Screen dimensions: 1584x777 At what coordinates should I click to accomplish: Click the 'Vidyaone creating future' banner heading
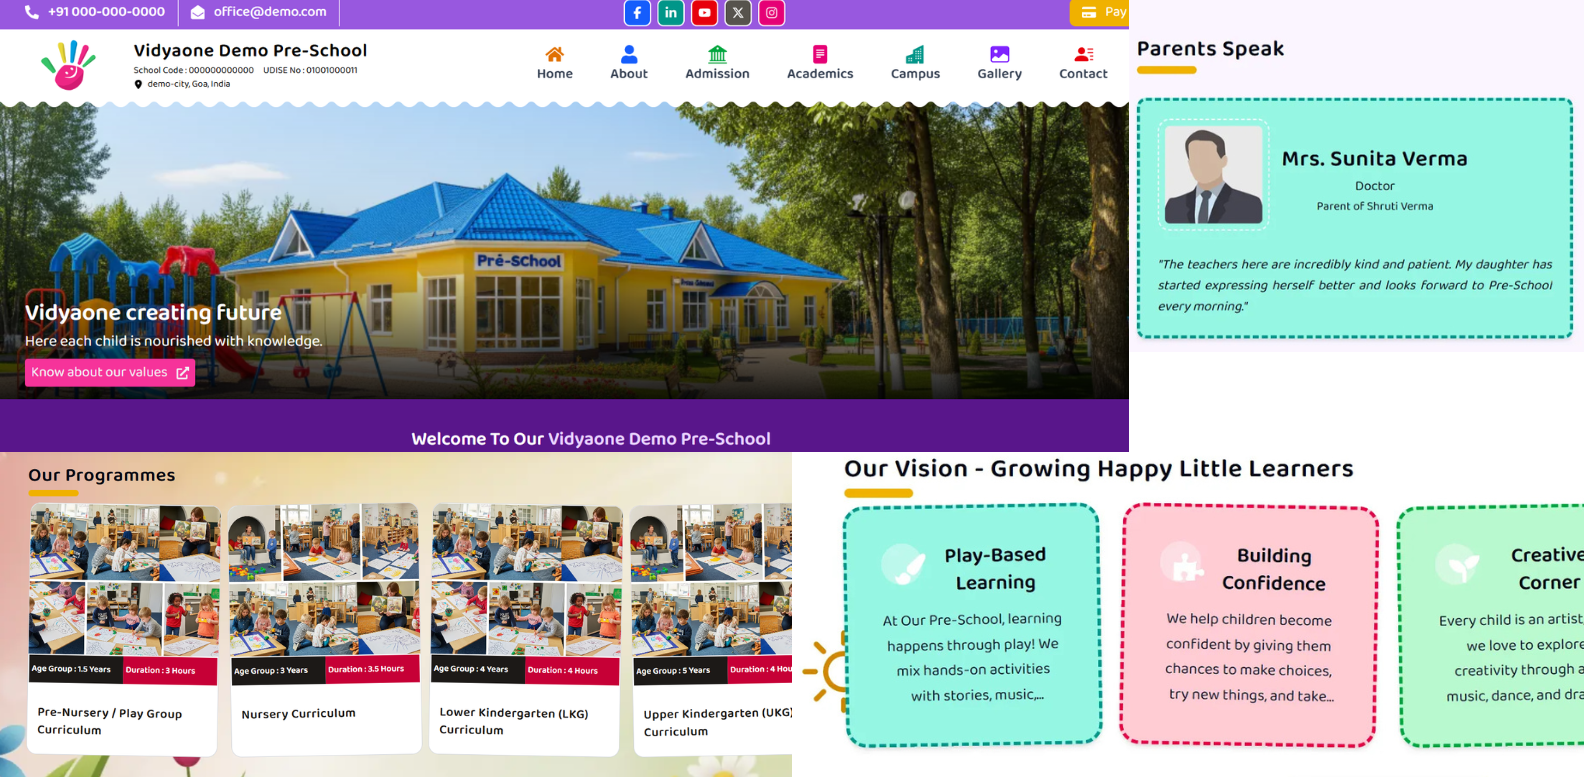click(x=154, y=312)
